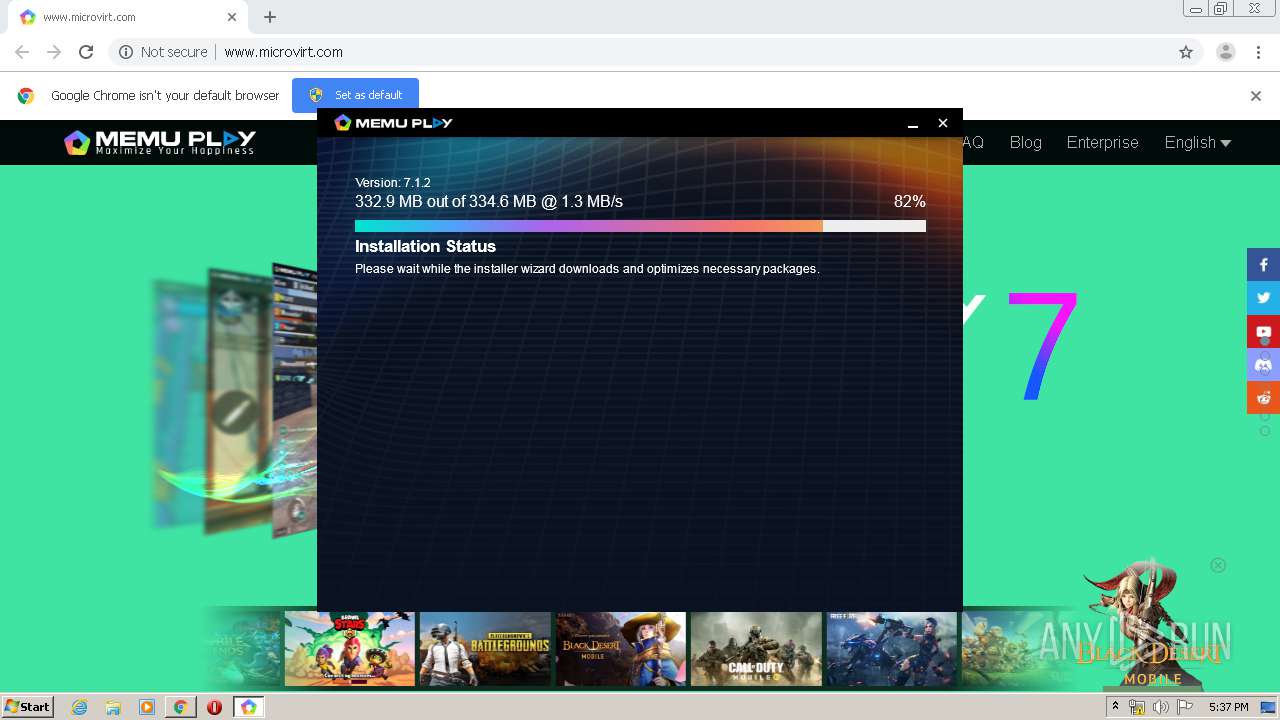This screenshot has height=720, width=1280.
Task: Click the MEmu Play website logo
Action: tap(160, 142)
